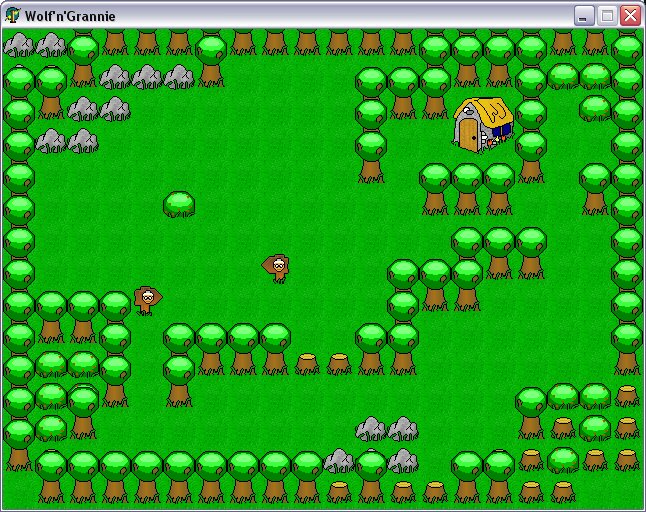Click the tree directly left of the cottage
Viewport: 646px width, 512px height.
(x=435, y=93)
